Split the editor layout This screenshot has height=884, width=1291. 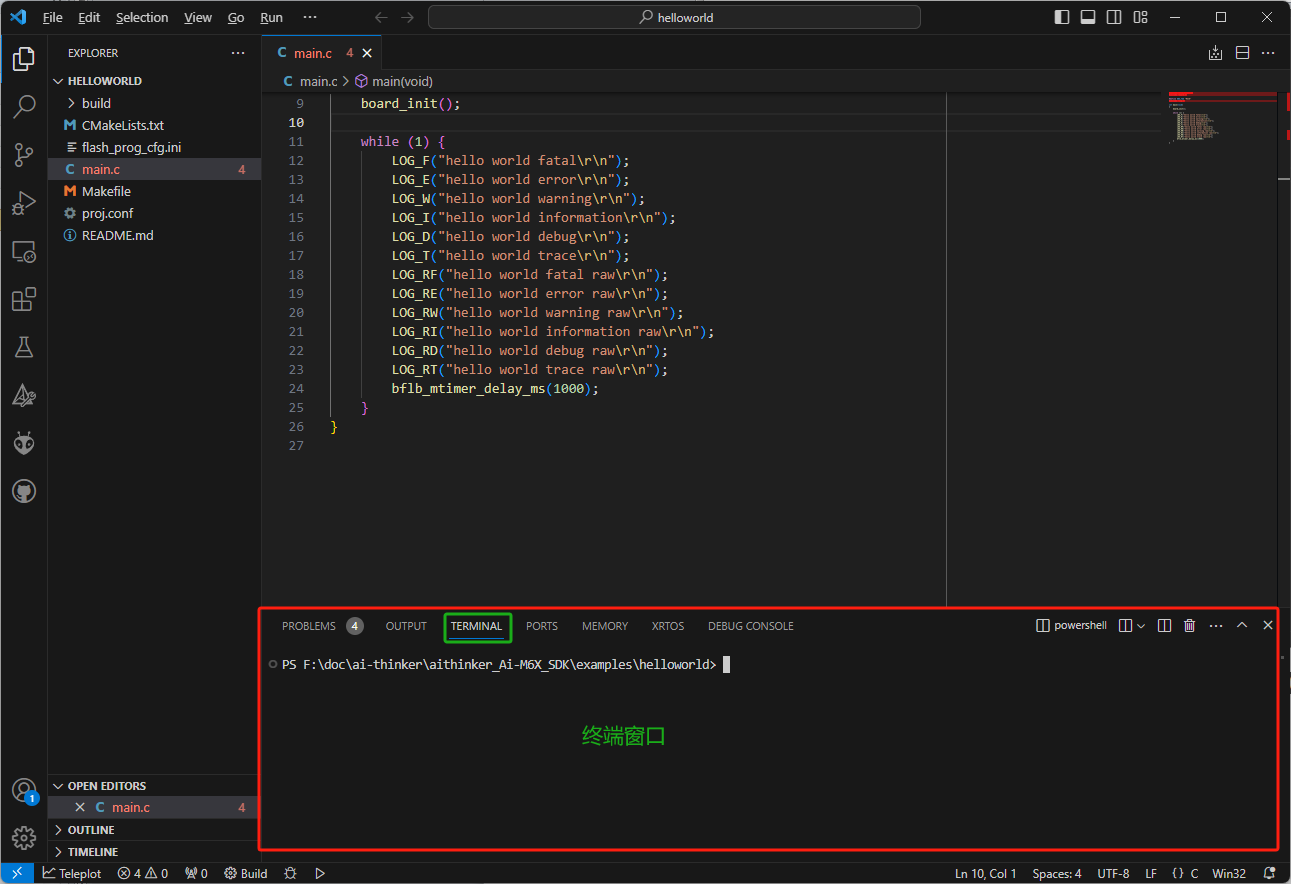(1242, 53)
